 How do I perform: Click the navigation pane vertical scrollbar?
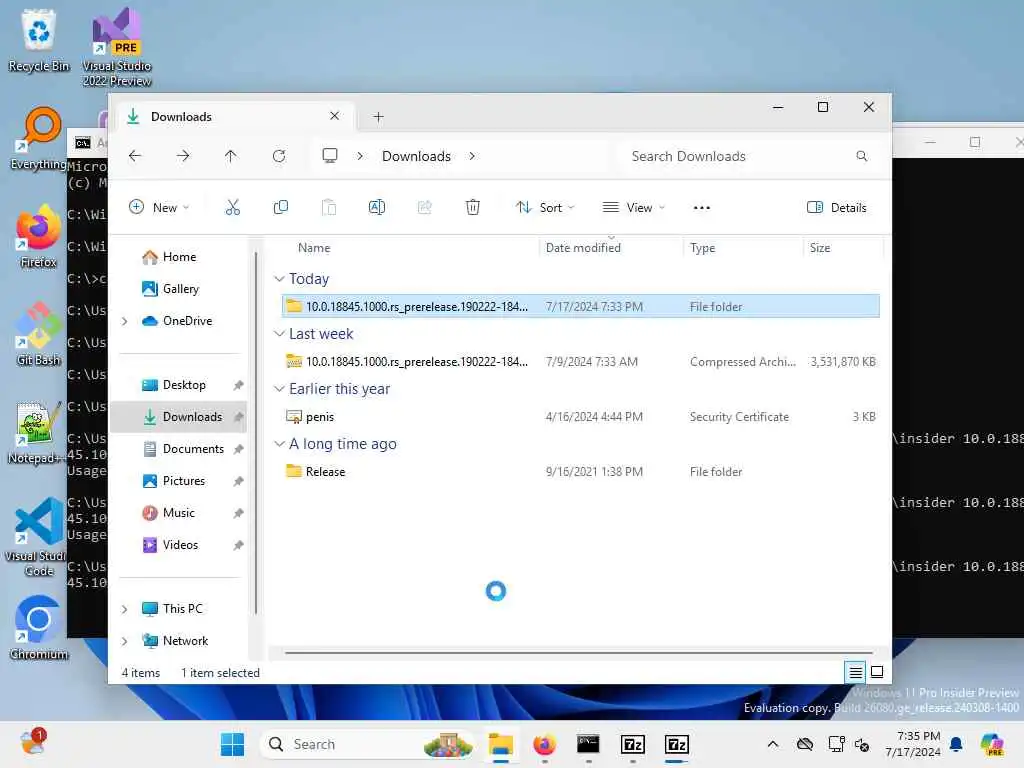coord(255,434)
